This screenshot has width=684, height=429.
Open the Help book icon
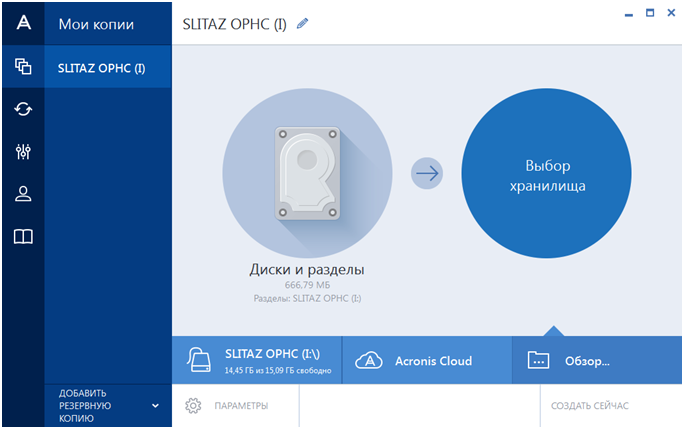click(23, 237)
